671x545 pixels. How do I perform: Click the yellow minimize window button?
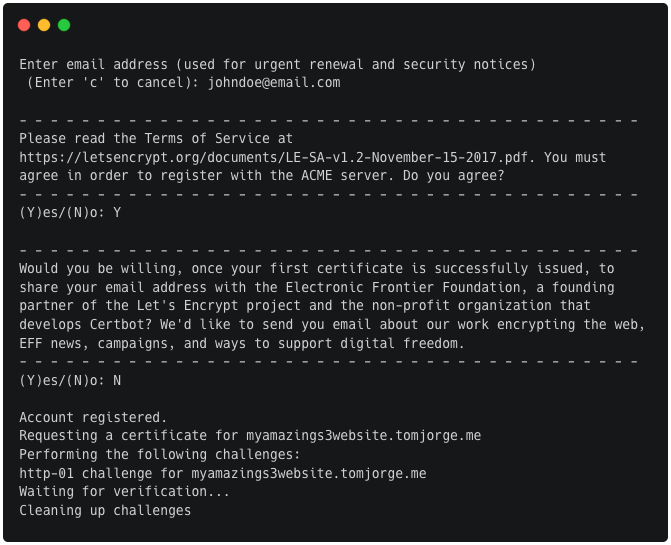(44, 25)
